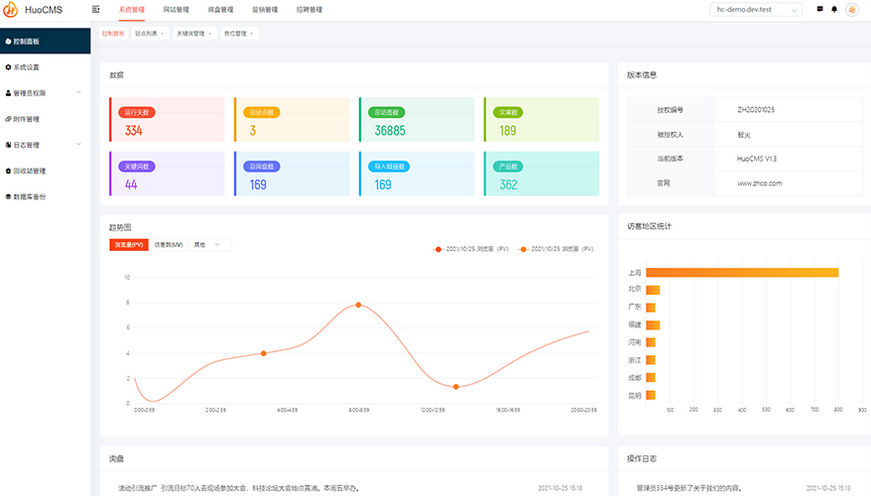This screenshot has height=496, width=871.
Task: Open the 其他 dropdown in the trend chart
Action: coord(209,244)
